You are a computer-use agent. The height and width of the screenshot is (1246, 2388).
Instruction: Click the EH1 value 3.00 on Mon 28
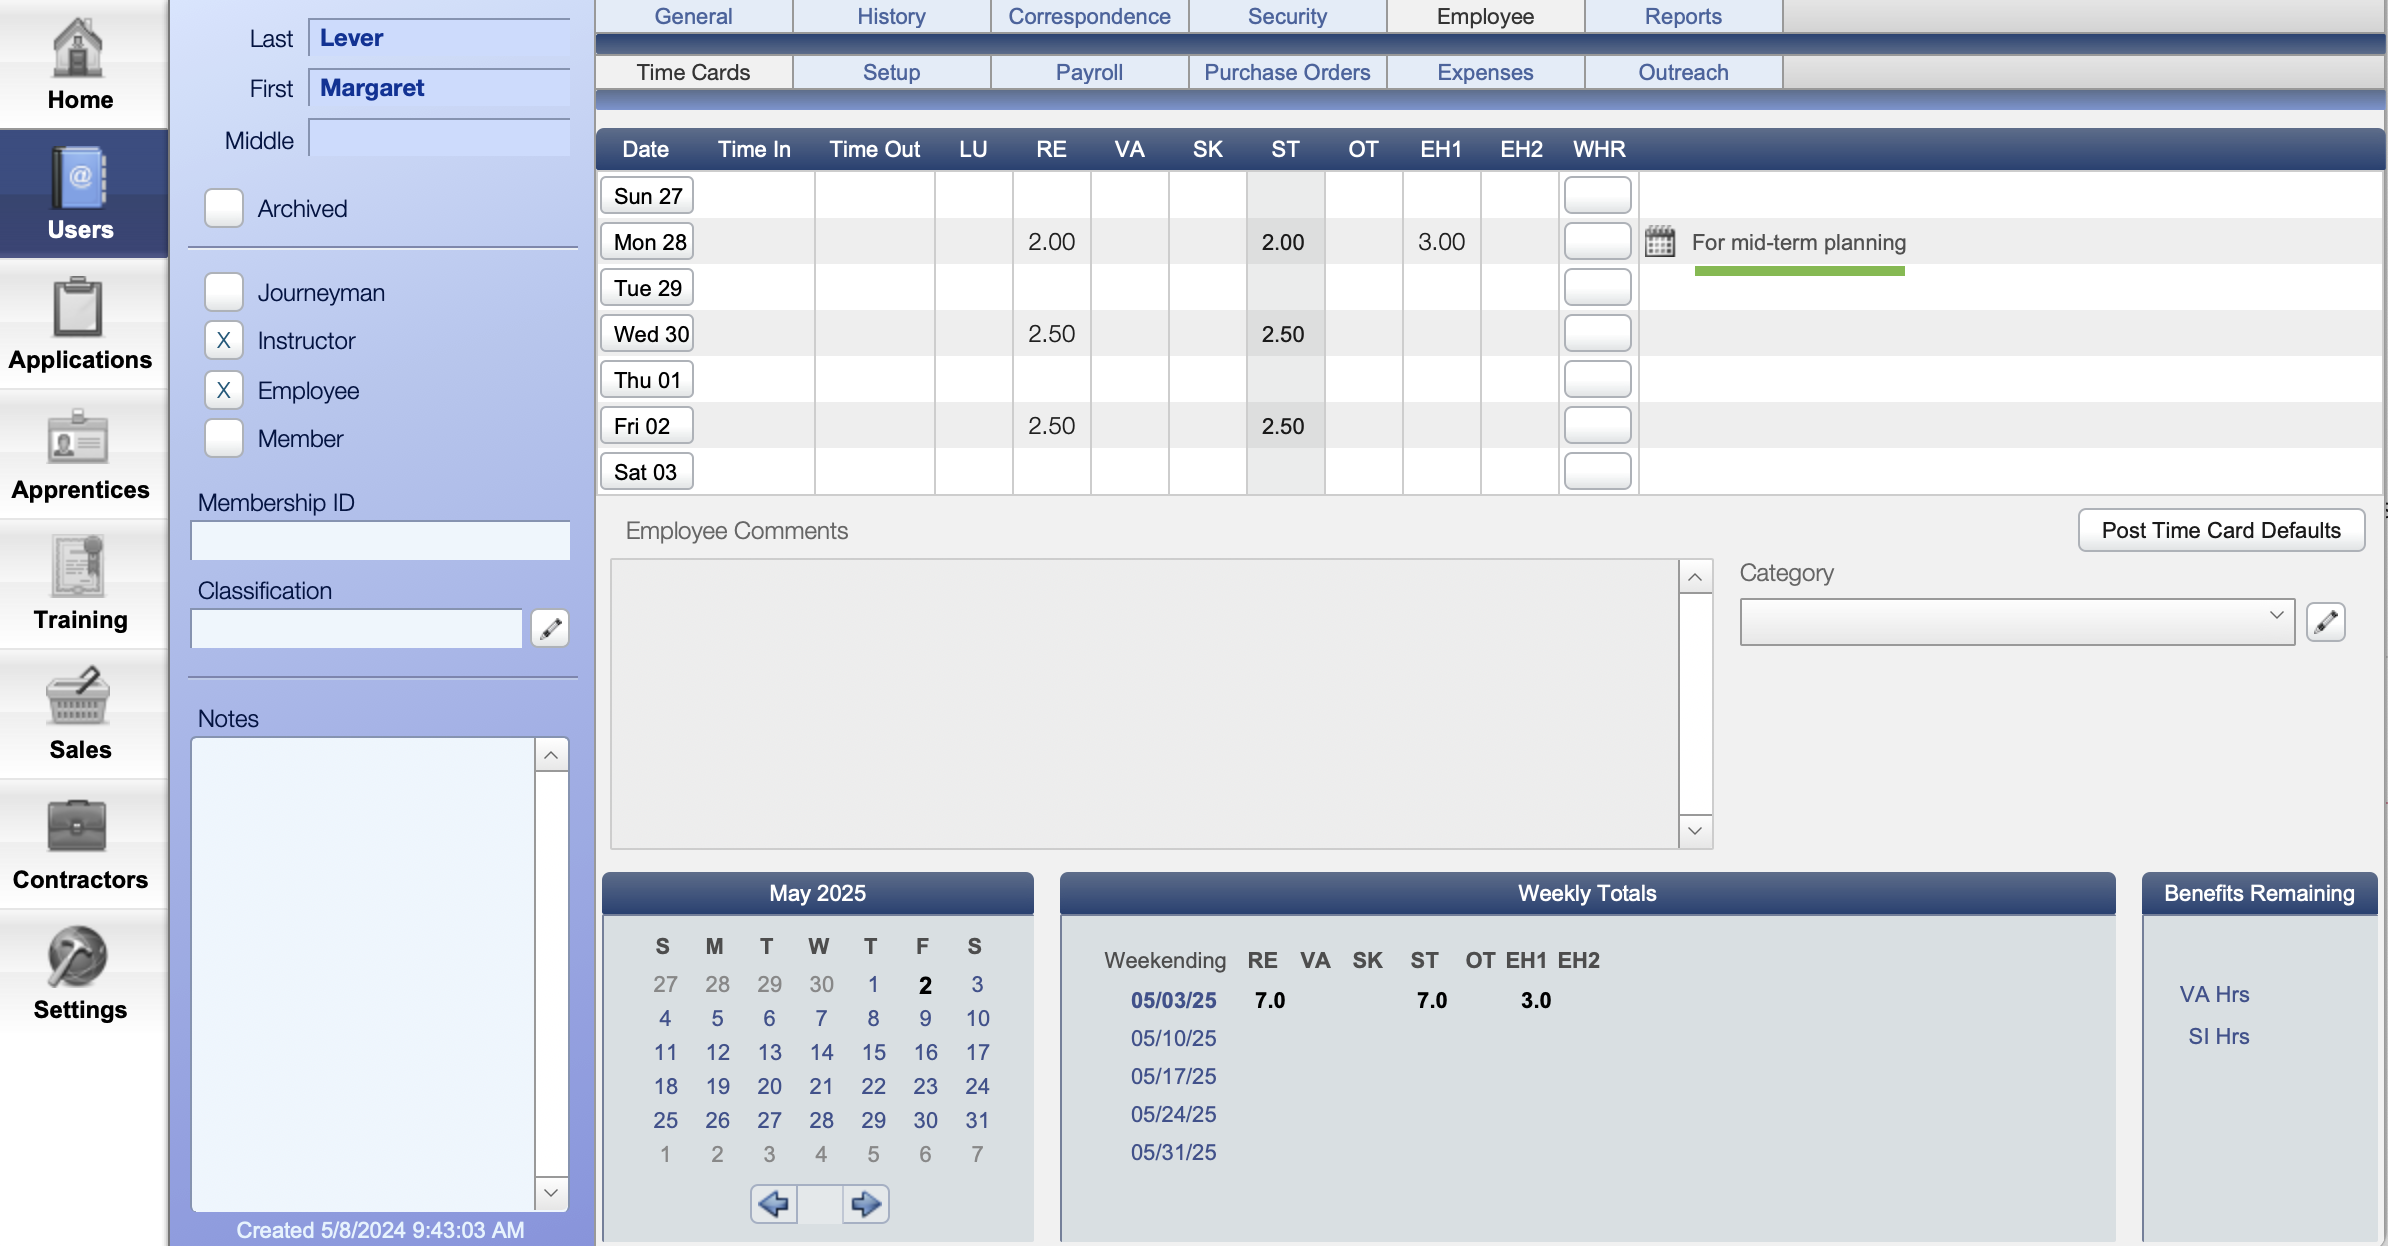click(x=1441, y=242)
